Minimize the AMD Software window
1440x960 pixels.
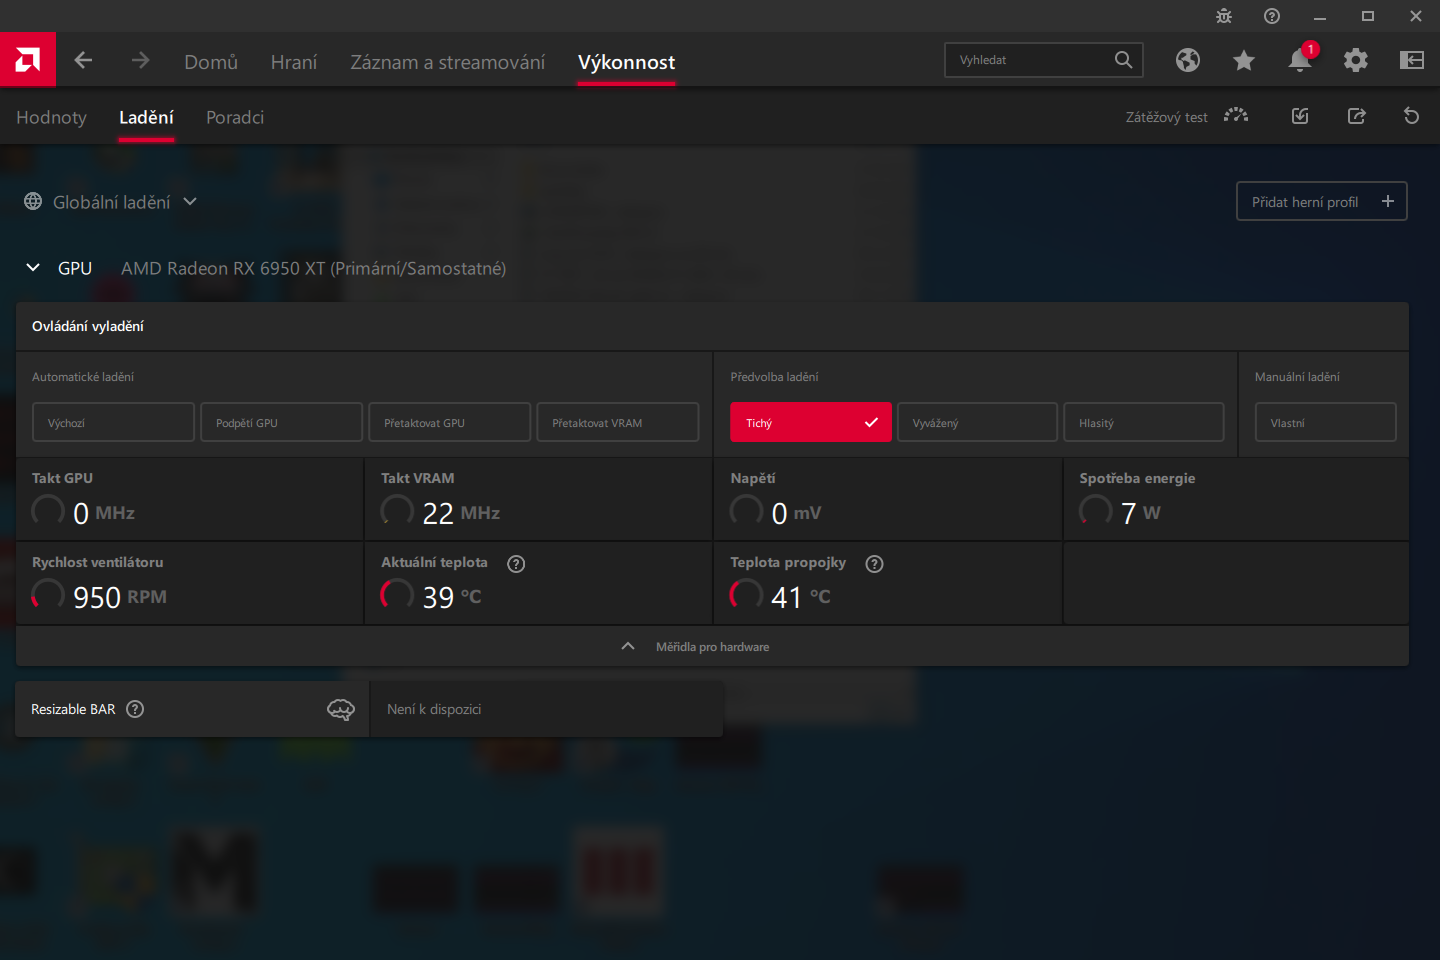coord(1320,16)
